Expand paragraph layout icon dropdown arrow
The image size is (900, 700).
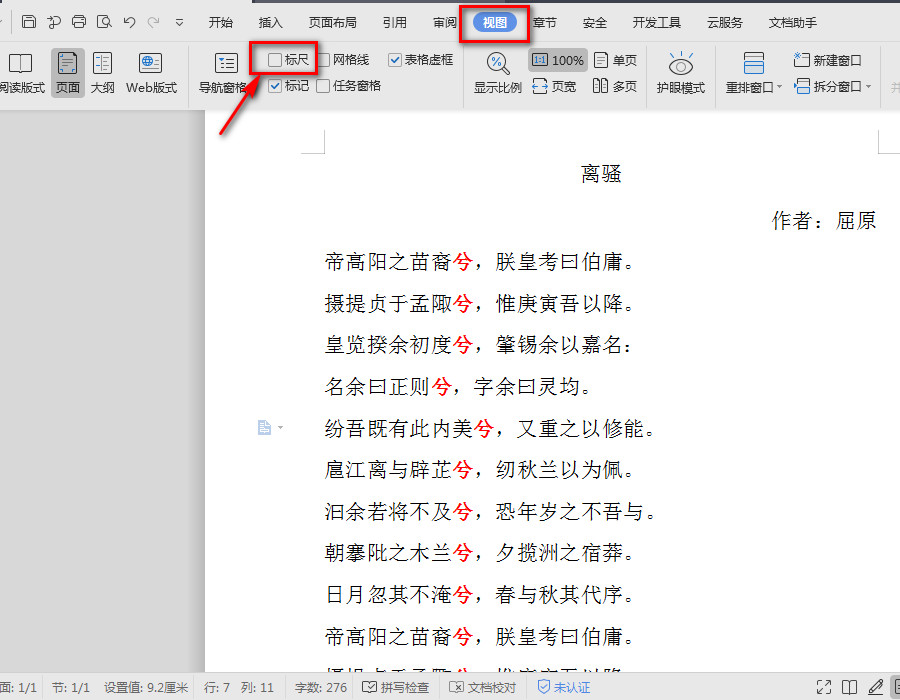pyautogui.click(x=280, y=427)
